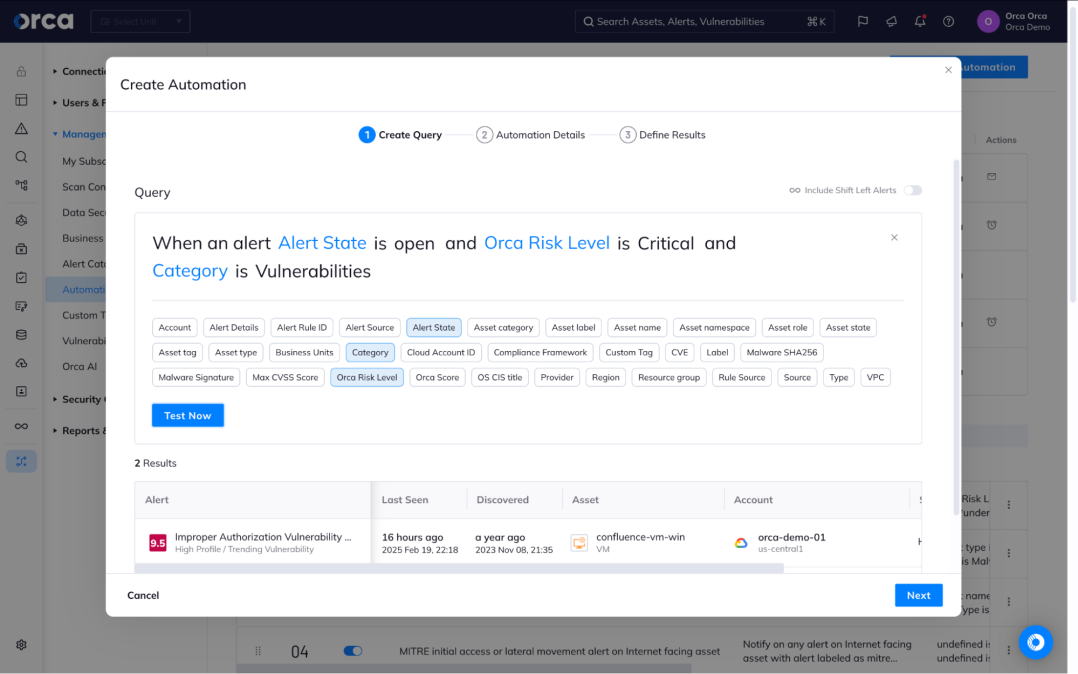
Task: Open the Orca Orca user avatar
Action: [988, 21]
